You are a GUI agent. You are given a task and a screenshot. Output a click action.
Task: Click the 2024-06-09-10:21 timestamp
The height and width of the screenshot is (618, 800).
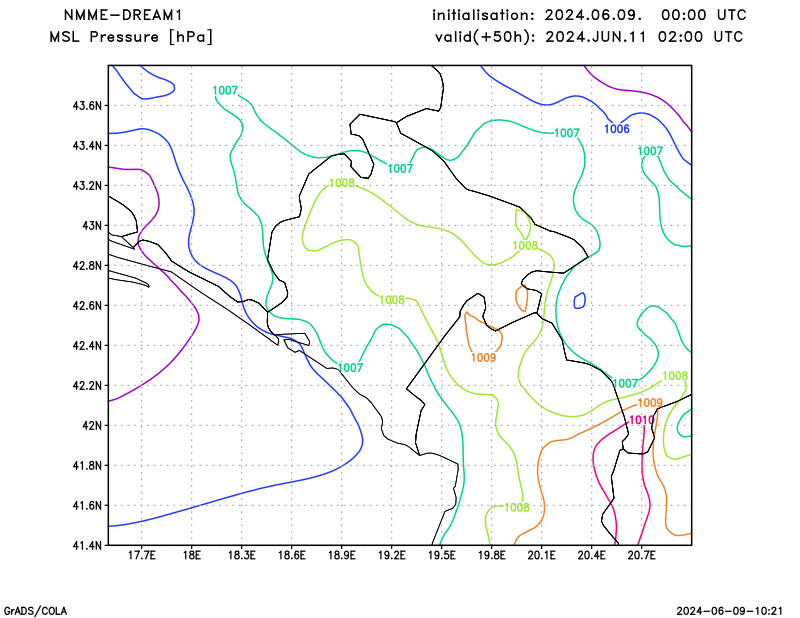pyautogui.click(x=730, y=611)
